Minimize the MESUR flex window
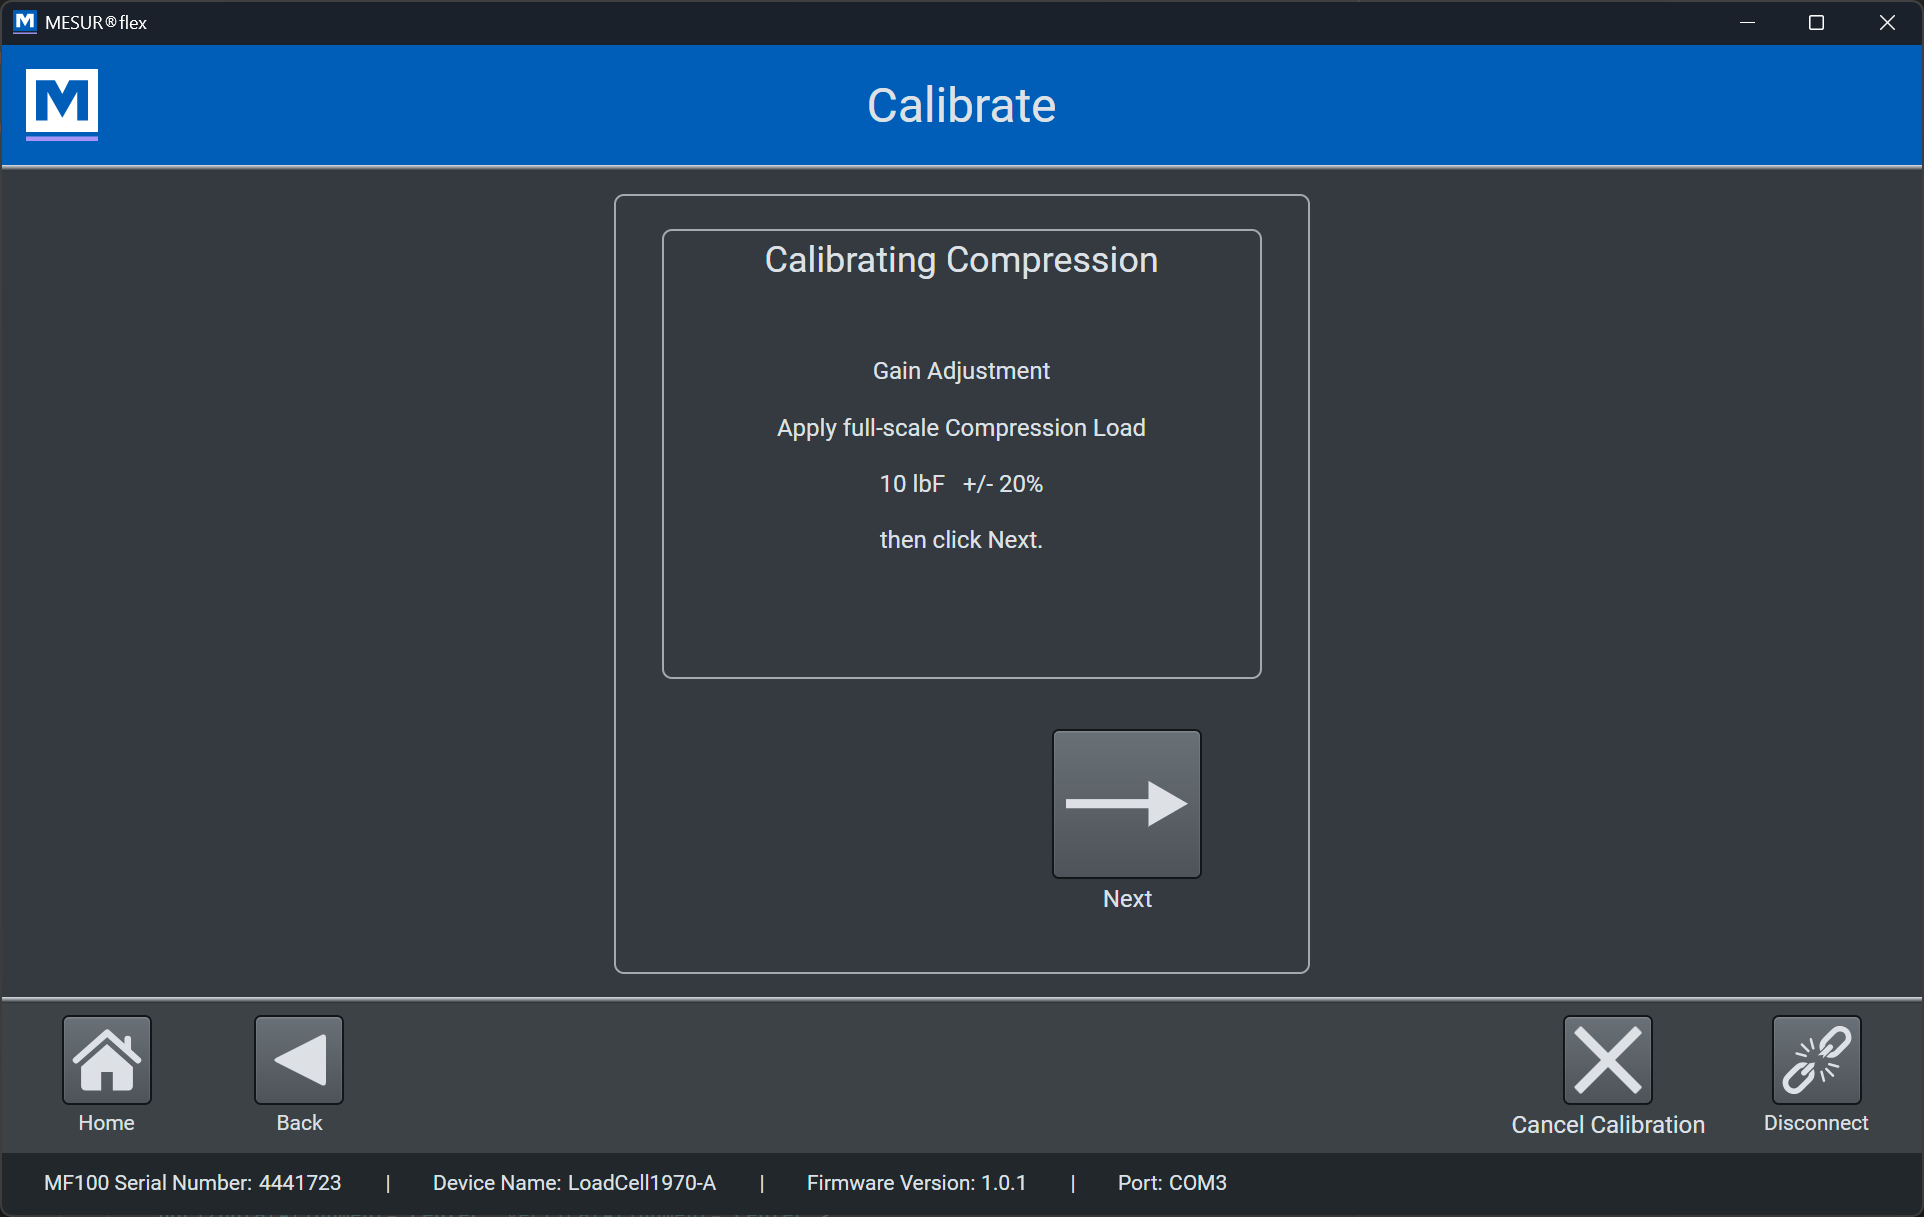 pos(1747,22)
